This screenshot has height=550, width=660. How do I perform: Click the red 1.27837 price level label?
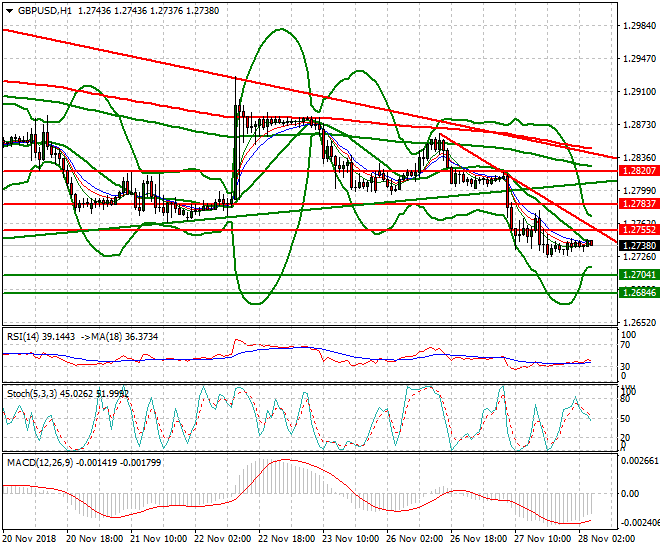pyautogui.click(x=639, y=204)
